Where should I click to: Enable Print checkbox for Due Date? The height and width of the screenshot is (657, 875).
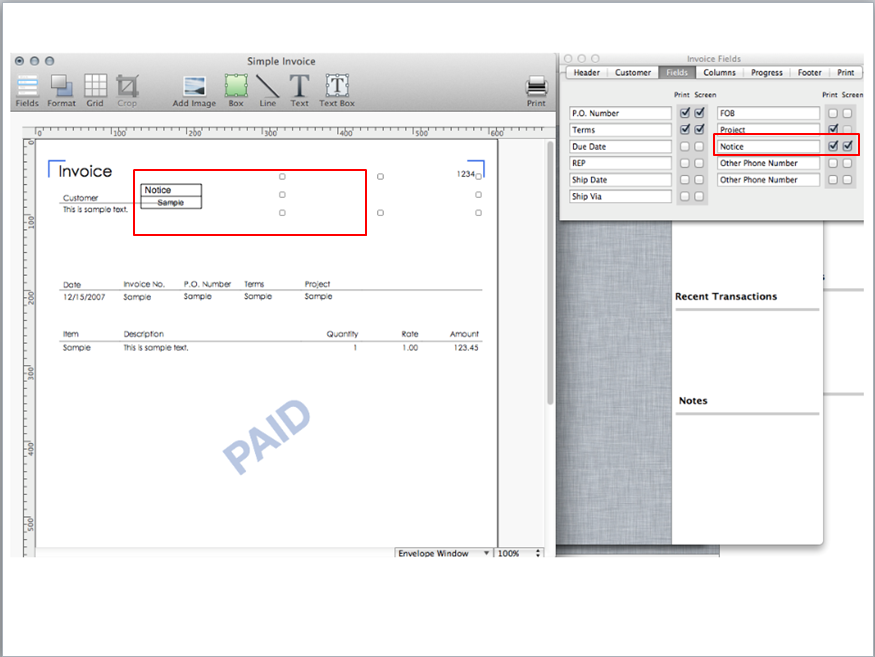[685, 146]
